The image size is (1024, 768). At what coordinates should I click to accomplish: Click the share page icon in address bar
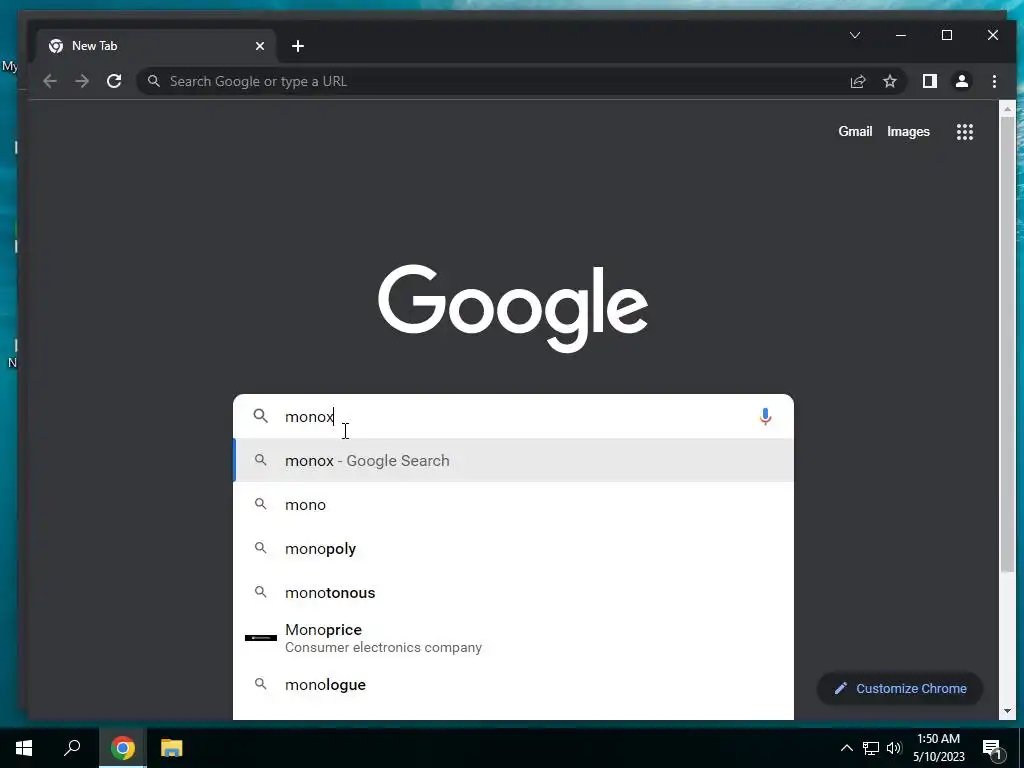pos(857,81)
